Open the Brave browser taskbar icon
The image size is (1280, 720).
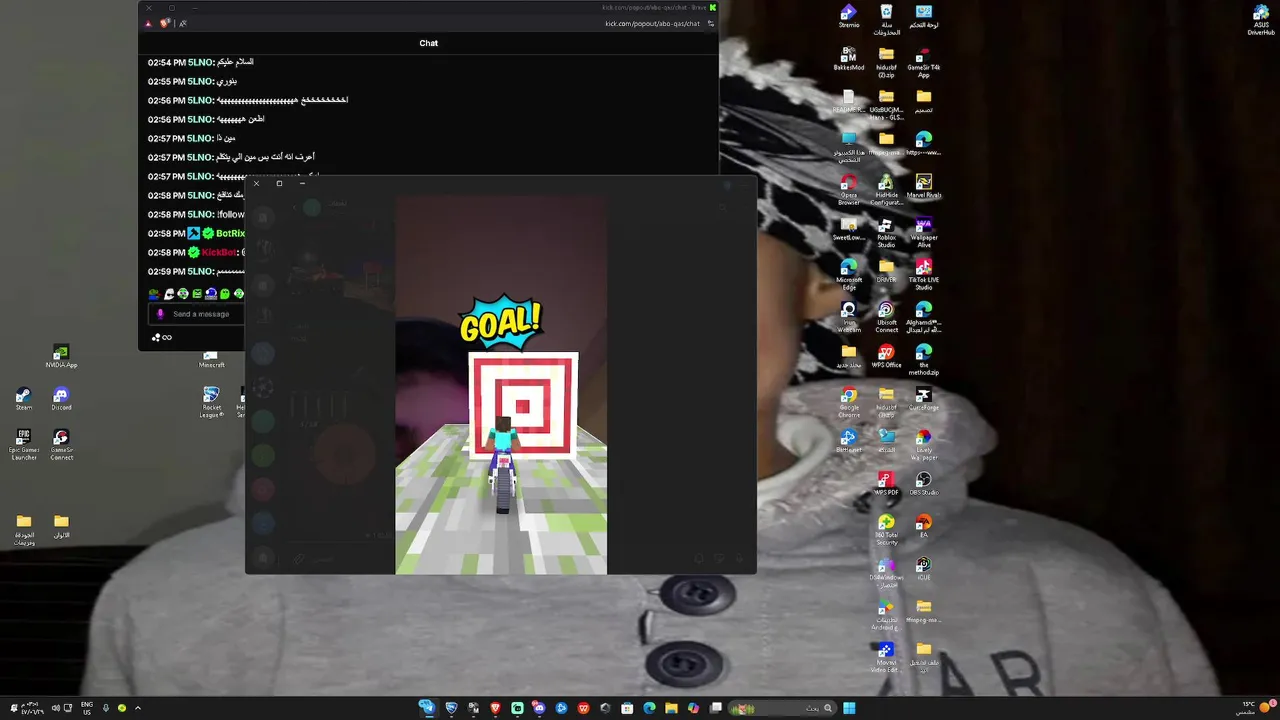[x=495, y=708]
